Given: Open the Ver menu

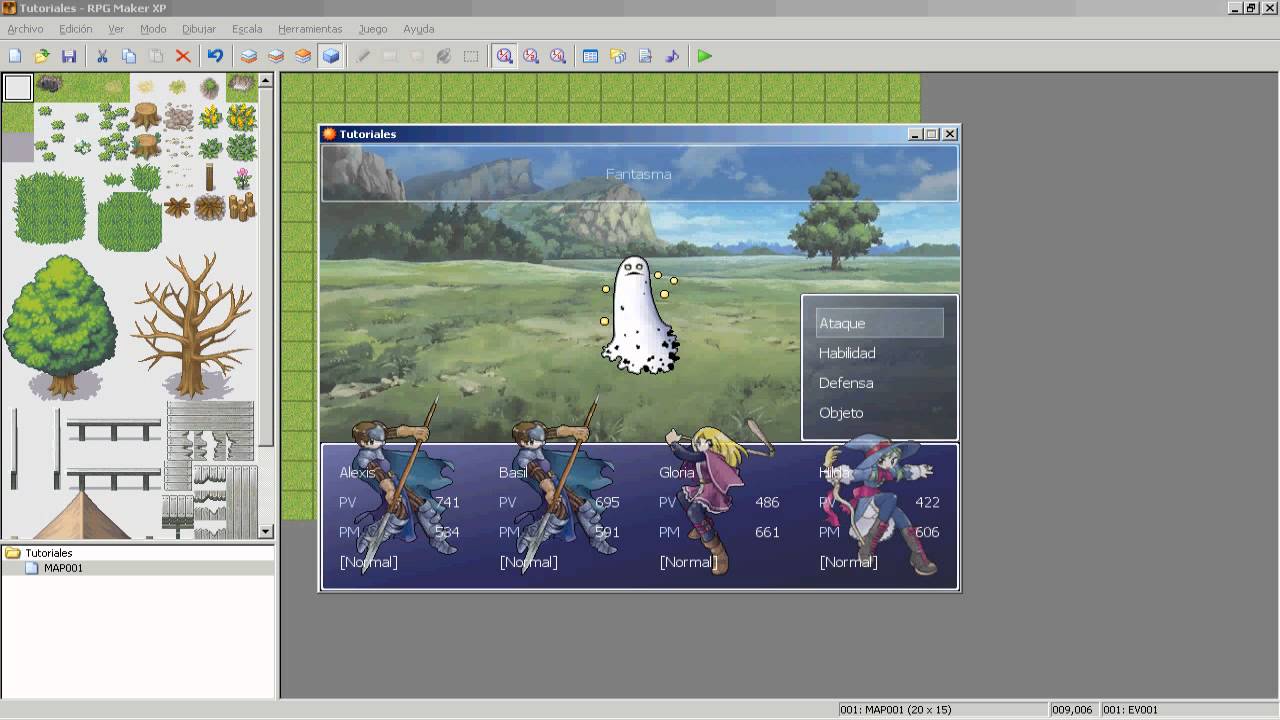Looking at the screenshot, I should coord(116,29).
